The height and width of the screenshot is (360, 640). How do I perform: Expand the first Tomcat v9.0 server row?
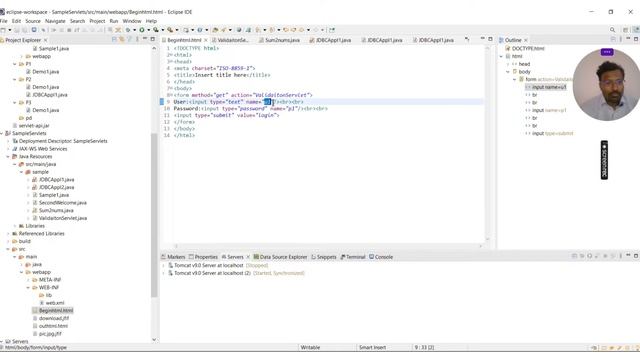[164, 265]
